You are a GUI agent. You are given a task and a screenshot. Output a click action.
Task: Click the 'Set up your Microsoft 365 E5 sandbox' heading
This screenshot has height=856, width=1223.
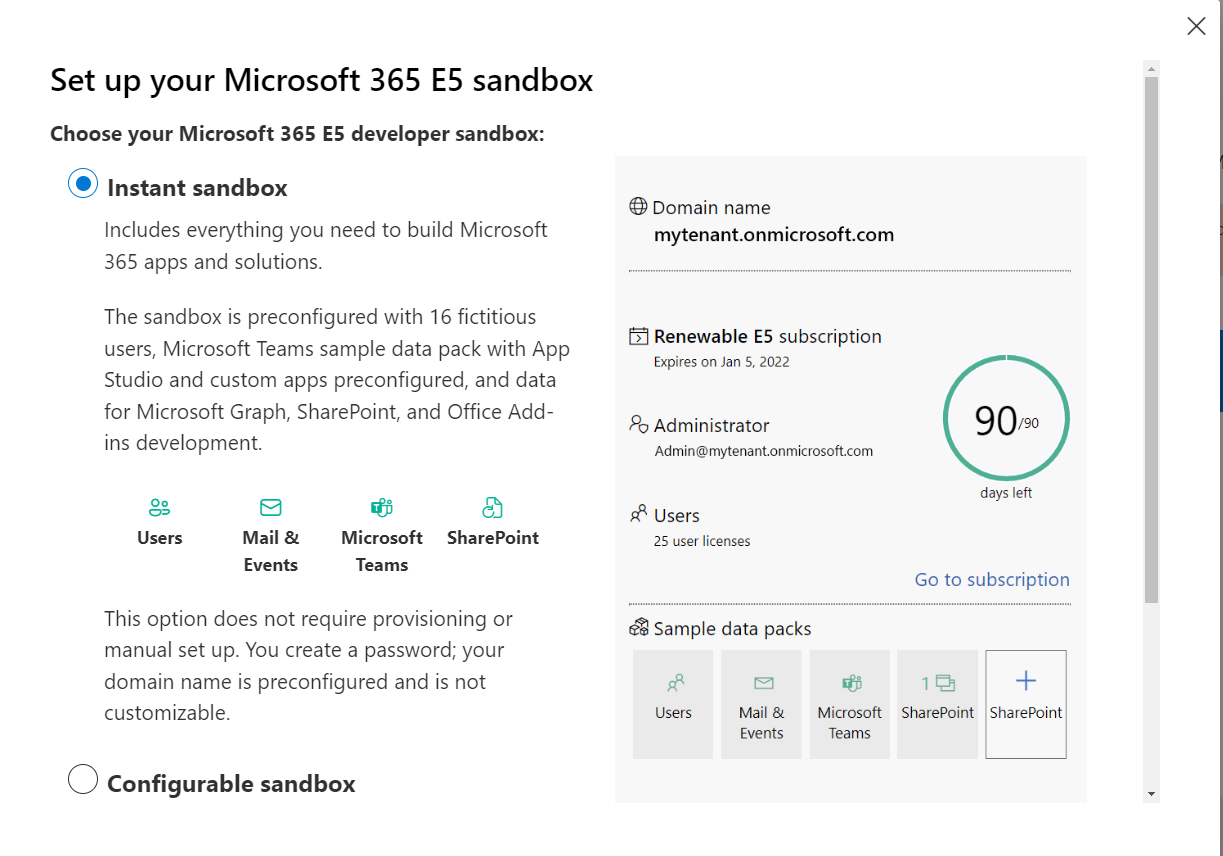point(322,80)
